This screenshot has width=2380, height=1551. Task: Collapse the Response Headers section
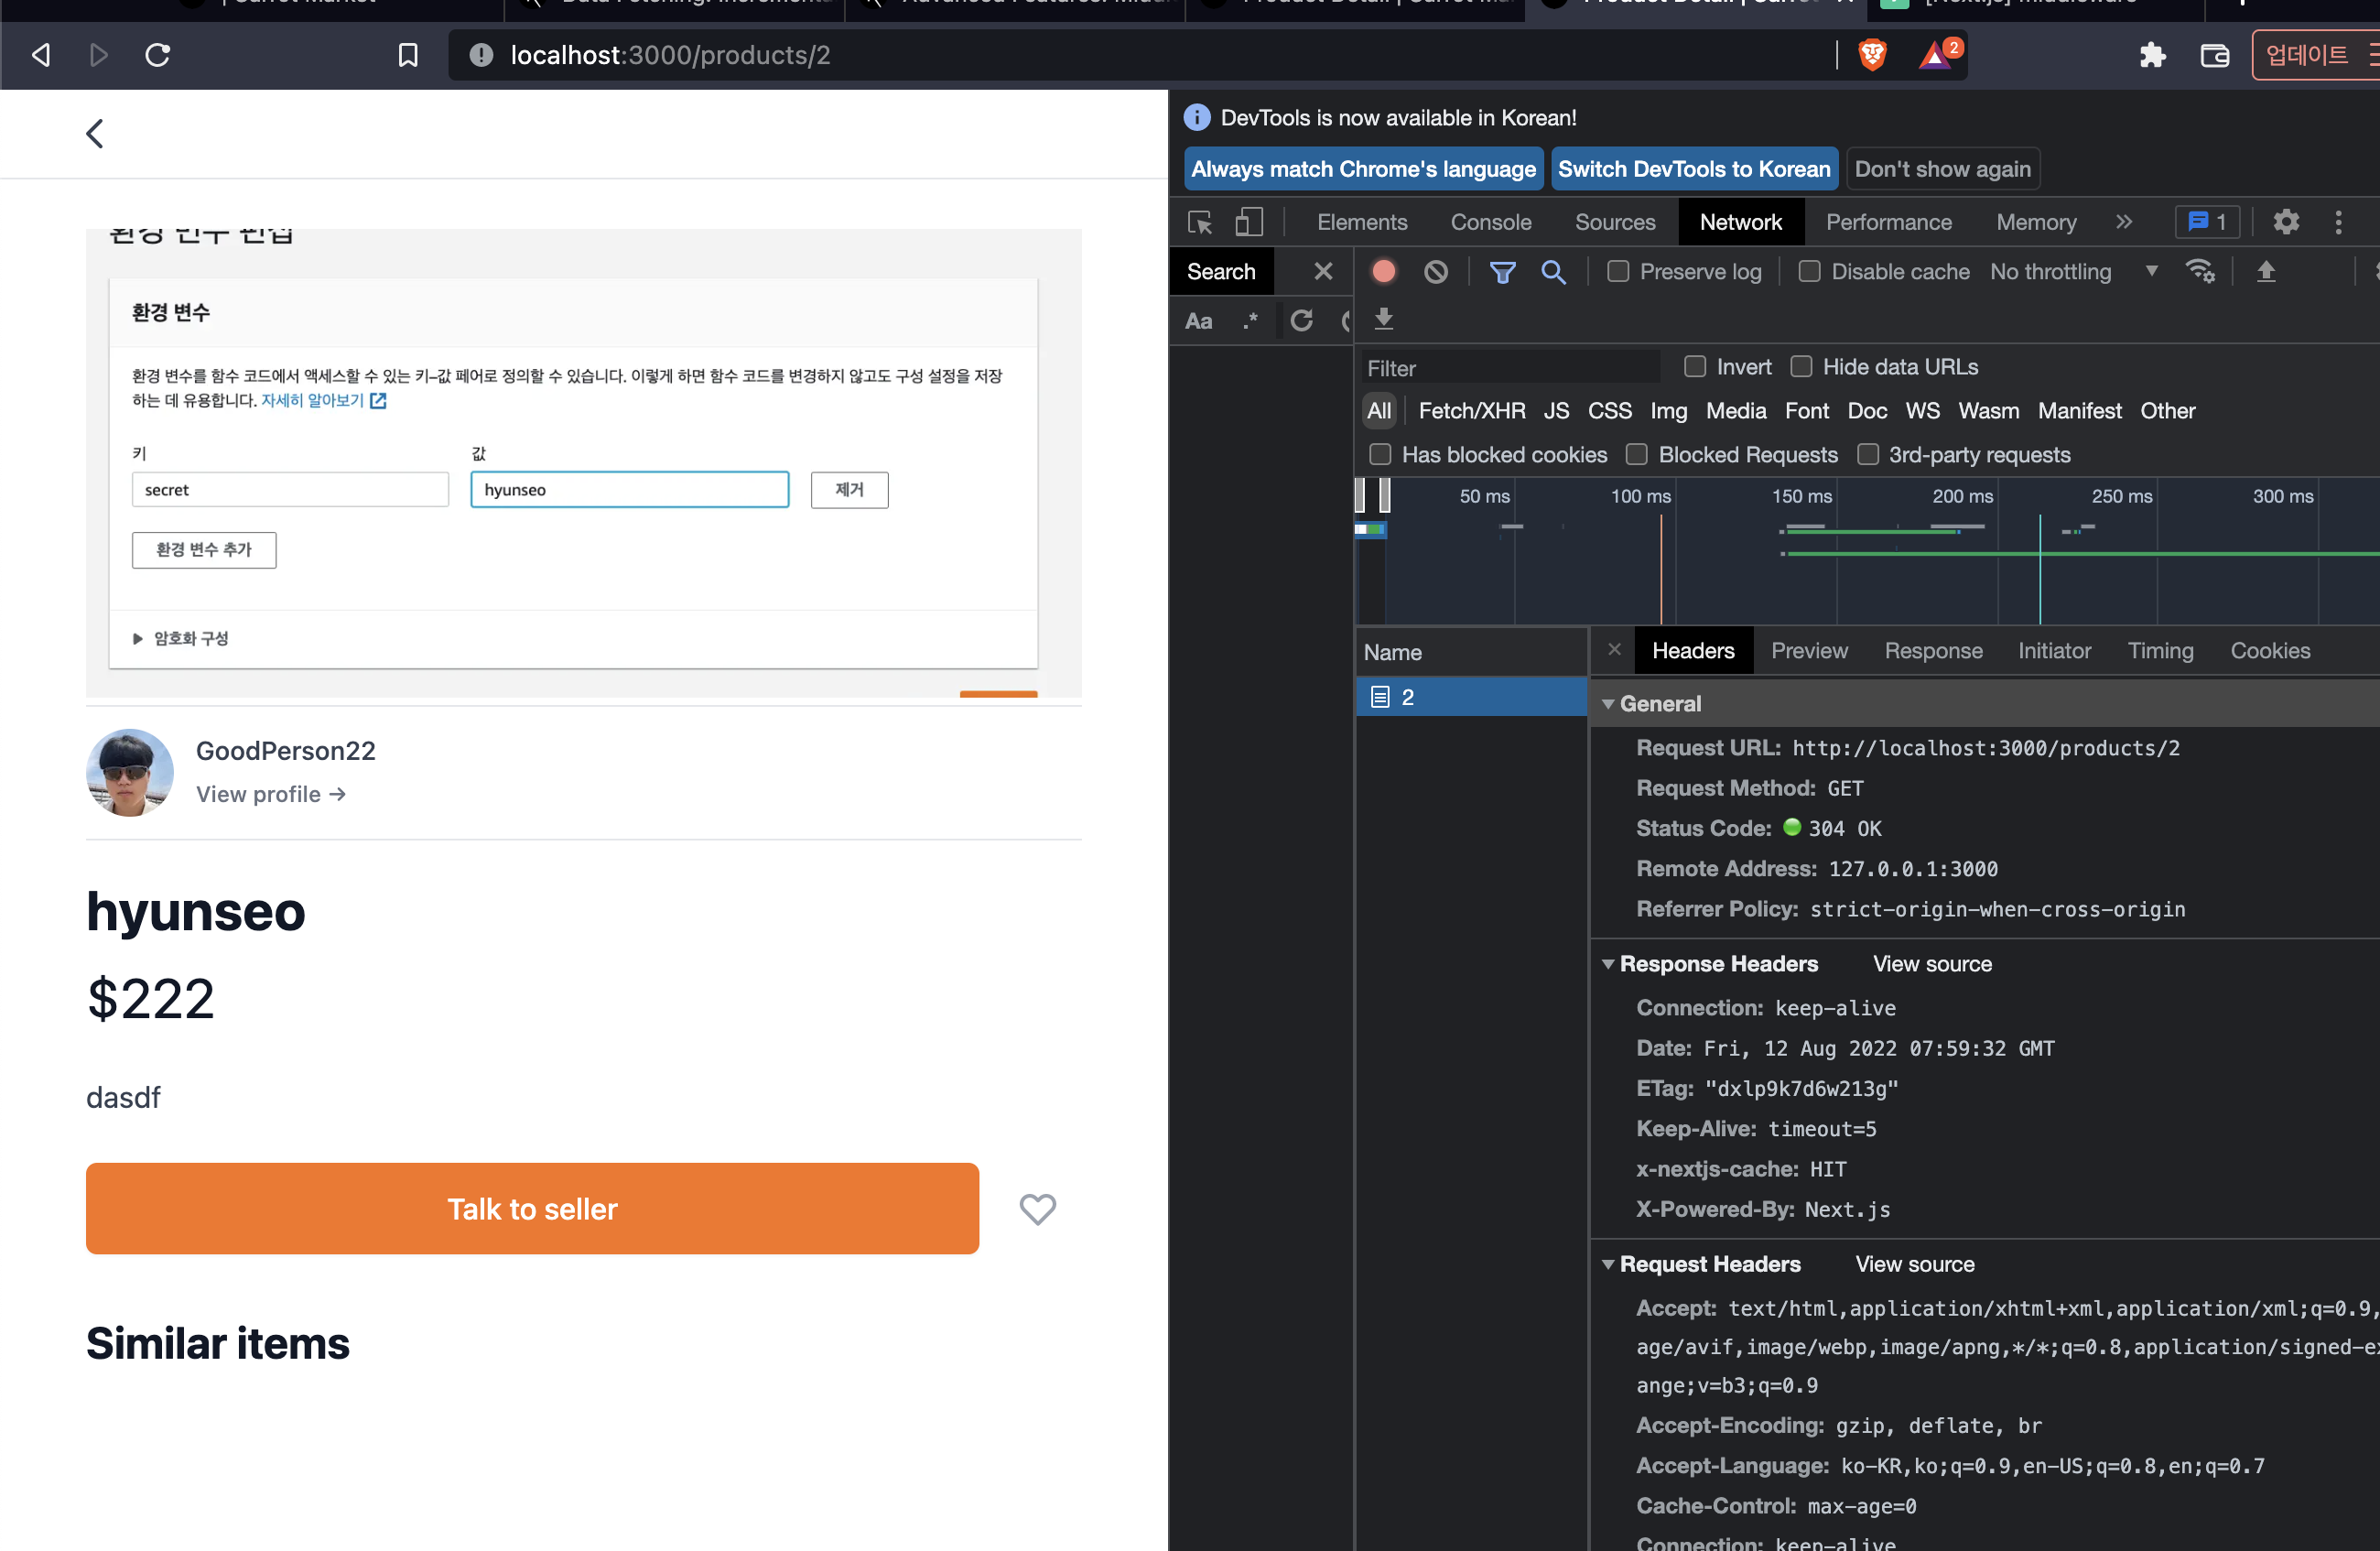1608,963
